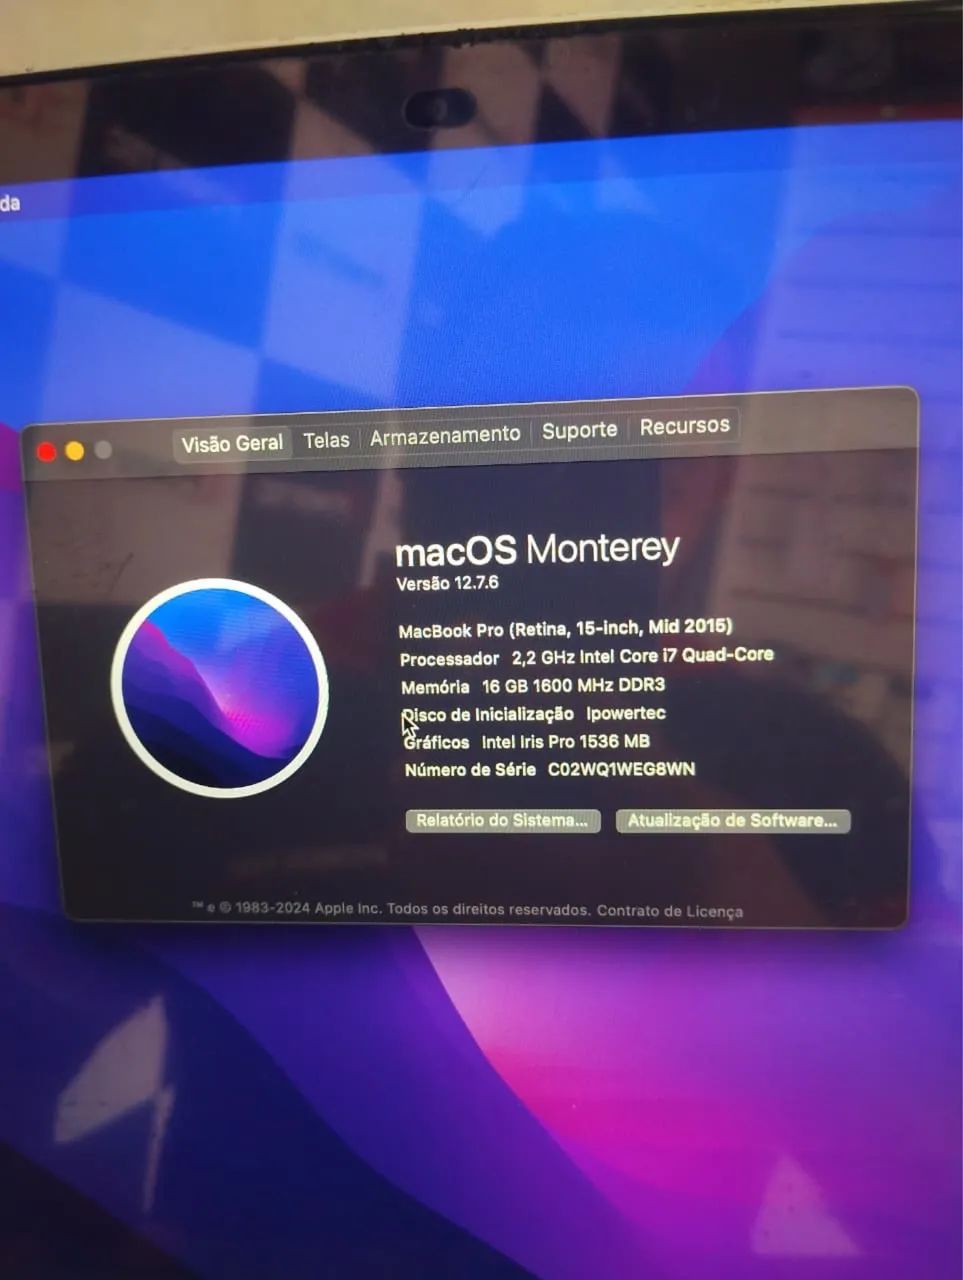Open the Armazenamento tab
963x1280 pixels.
[445, 435]
